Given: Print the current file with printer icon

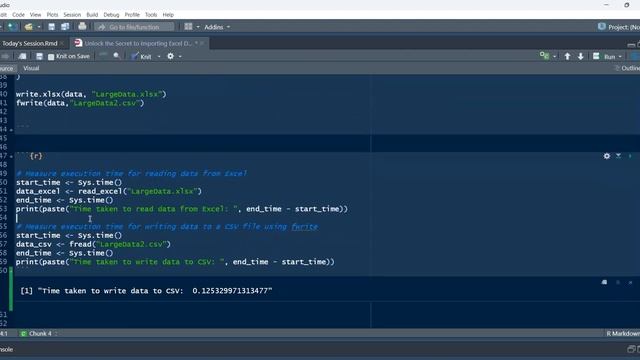Looking at the screenshot, I should 82,27.
